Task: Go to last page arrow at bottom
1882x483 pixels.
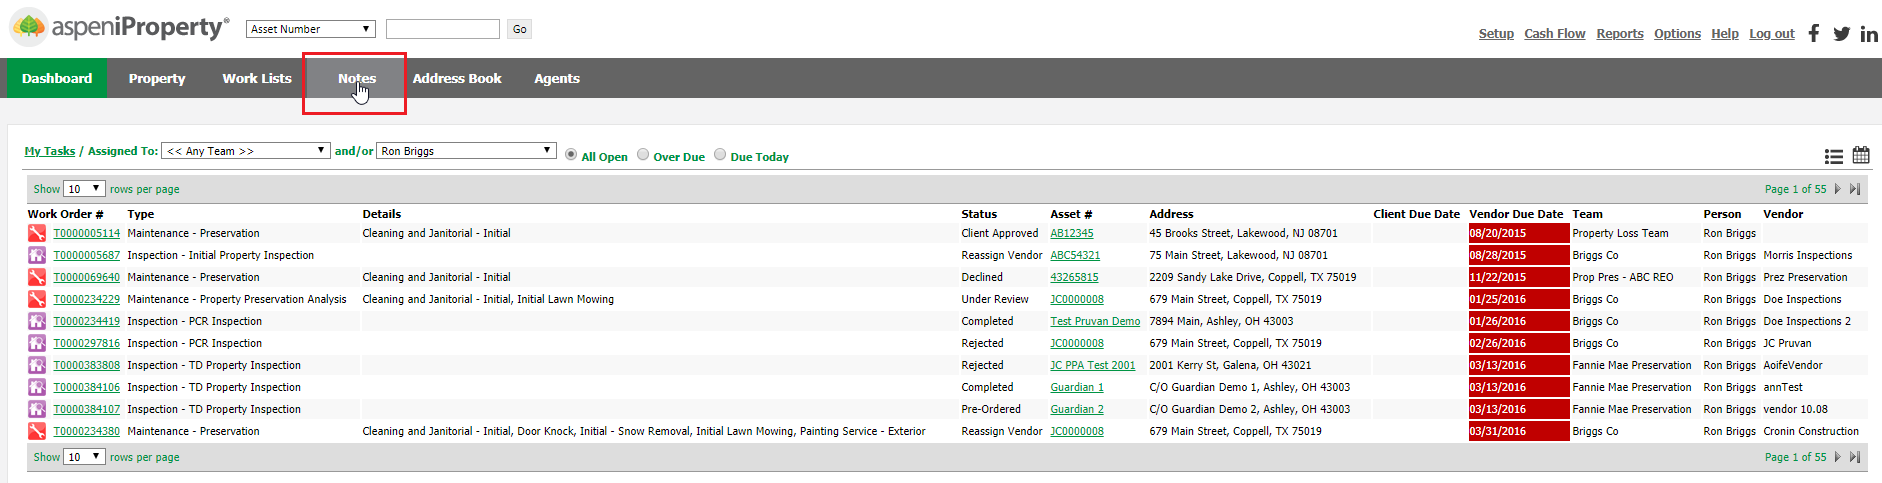Action: [1855, 457]
